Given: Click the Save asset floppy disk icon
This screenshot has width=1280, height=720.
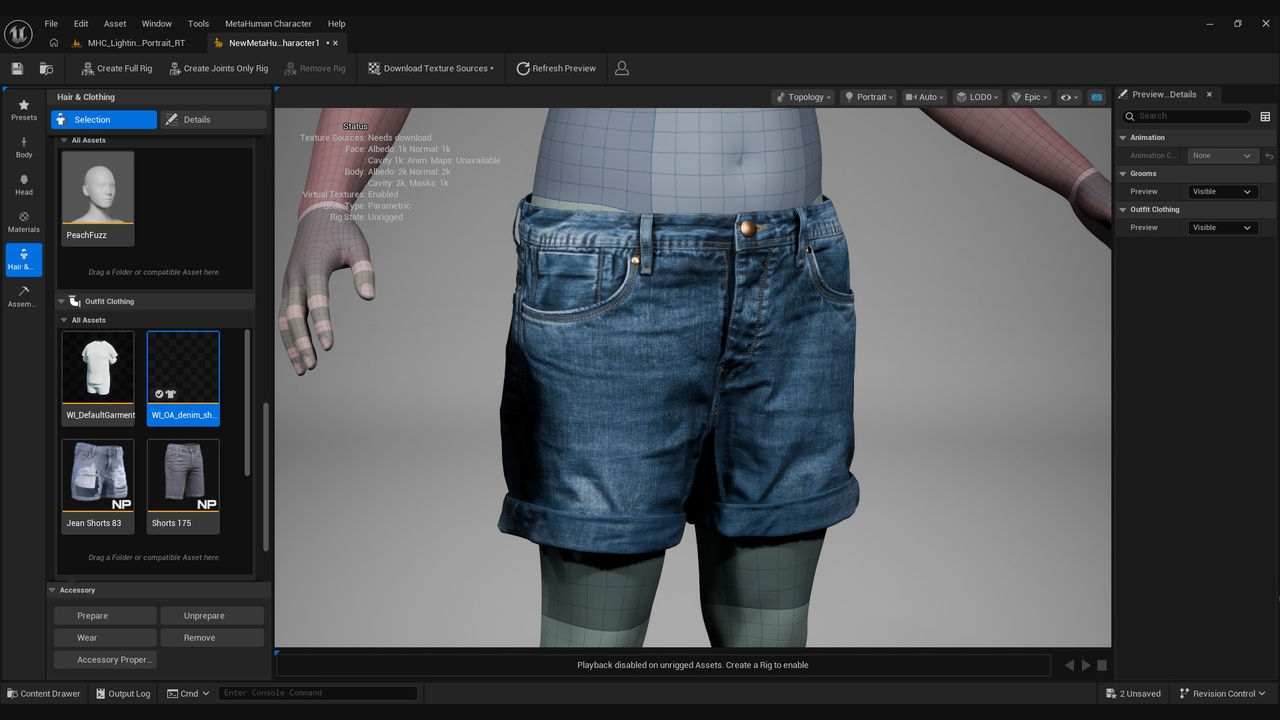Looking at the screenshot, I should coord(17,68).
